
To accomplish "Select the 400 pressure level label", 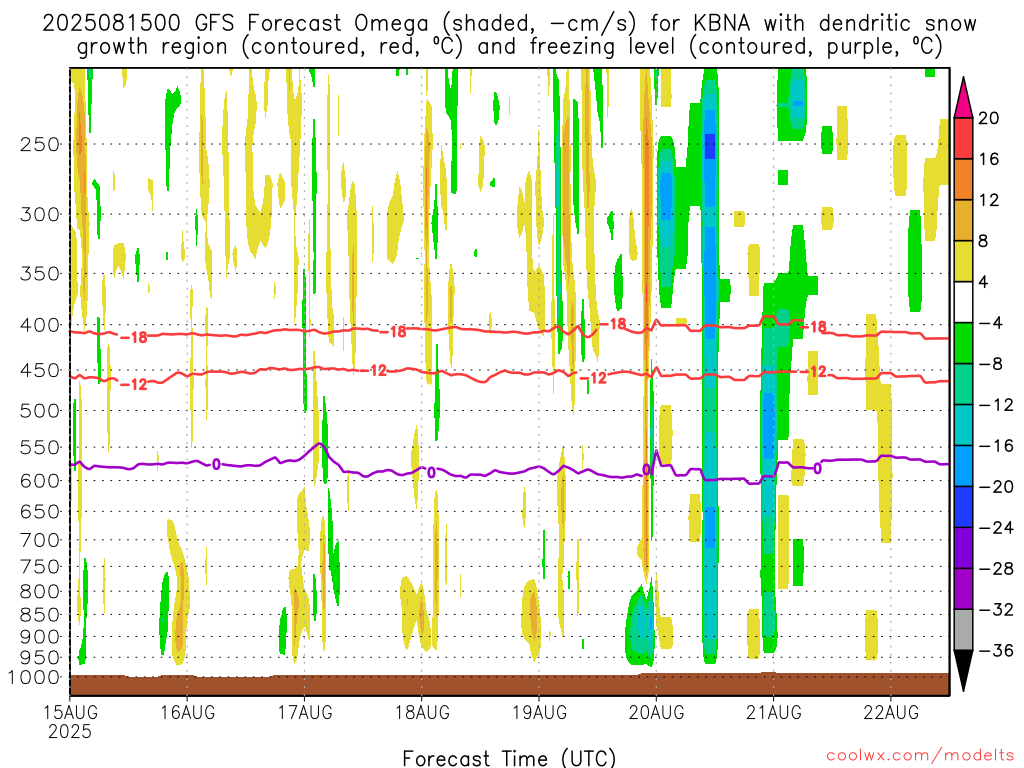I will (40, 325).
